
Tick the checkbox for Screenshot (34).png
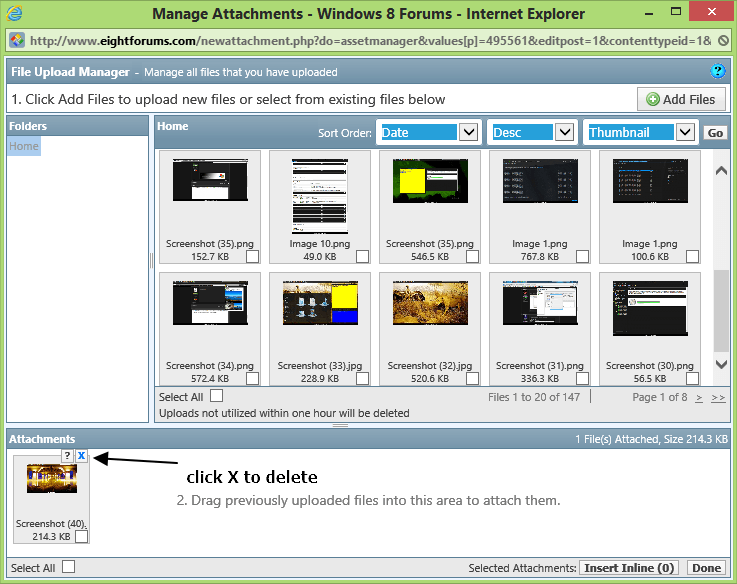[252, 378]
